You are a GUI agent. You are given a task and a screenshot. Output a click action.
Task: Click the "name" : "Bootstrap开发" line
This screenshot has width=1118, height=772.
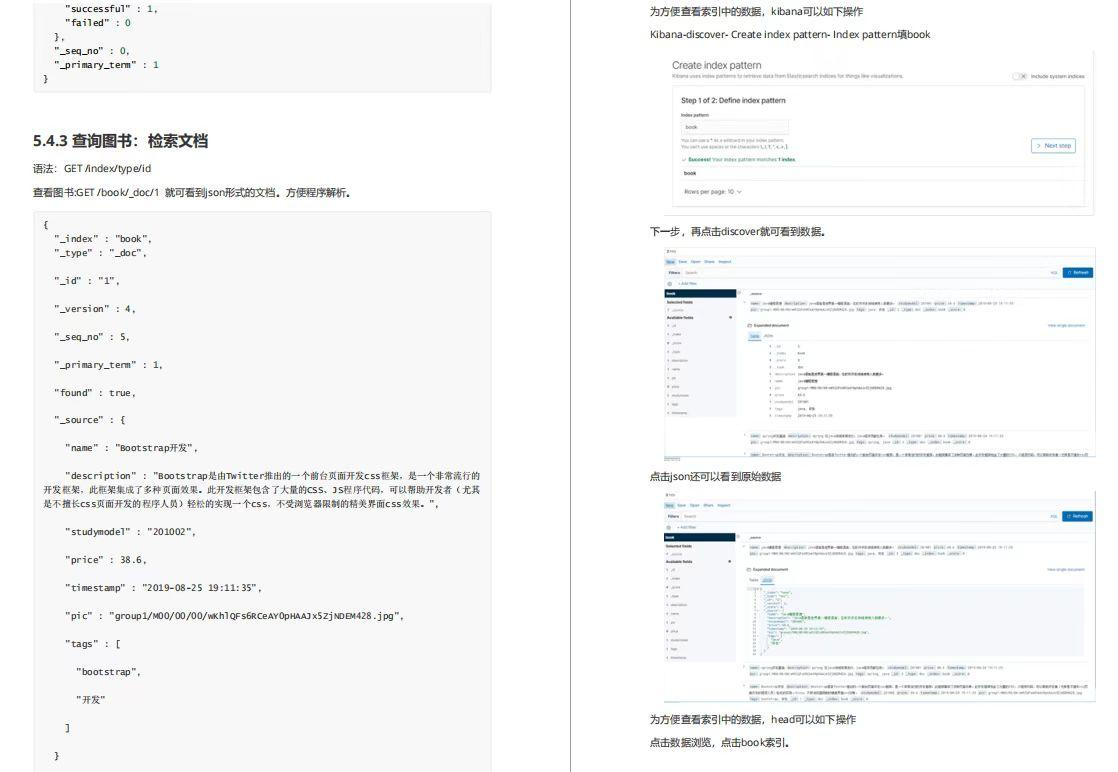[x=131, y=448]
